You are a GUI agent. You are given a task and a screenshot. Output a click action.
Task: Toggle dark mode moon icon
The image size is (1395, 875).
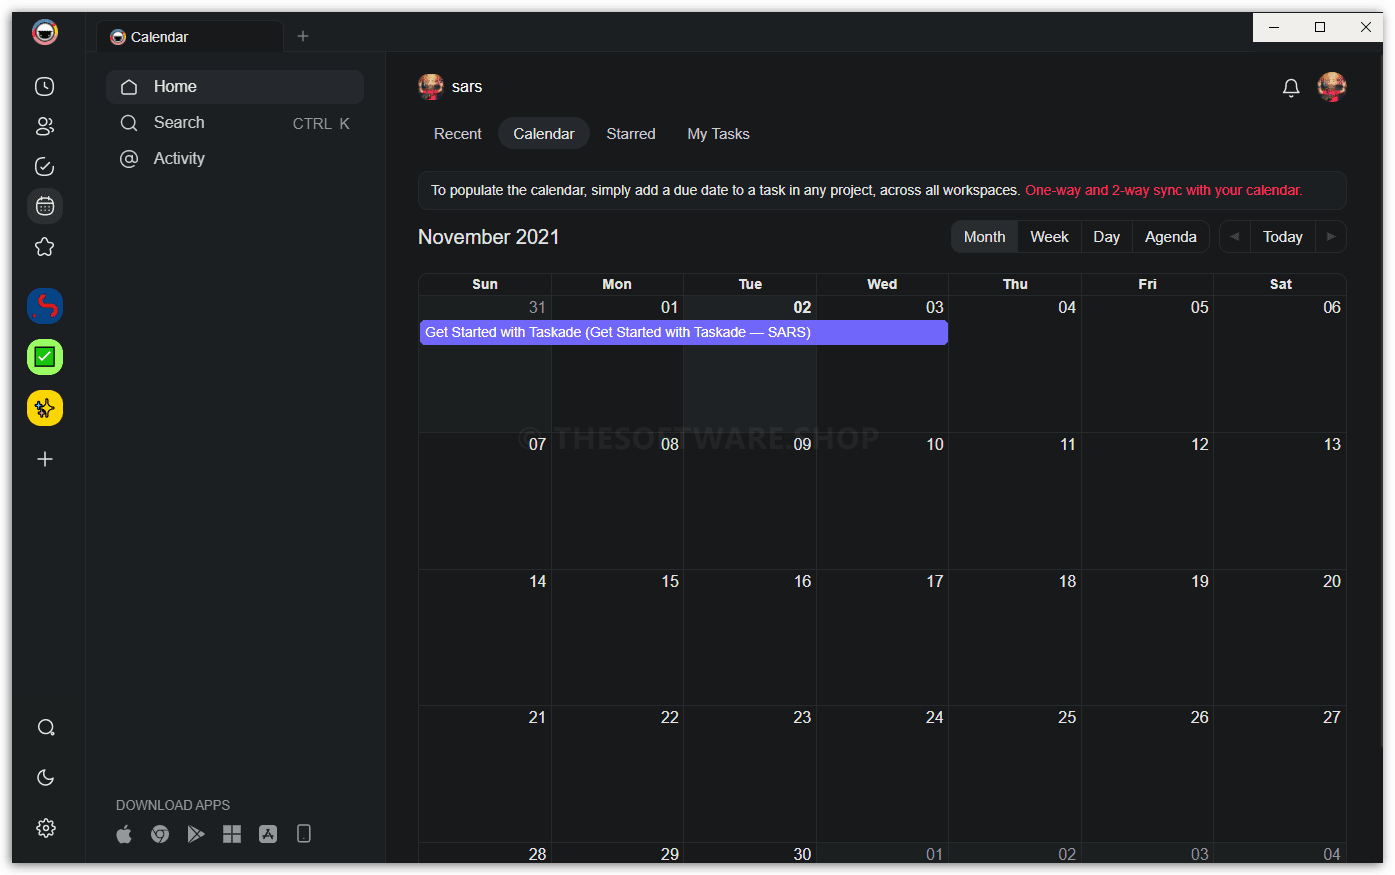[x=46, y=778]
